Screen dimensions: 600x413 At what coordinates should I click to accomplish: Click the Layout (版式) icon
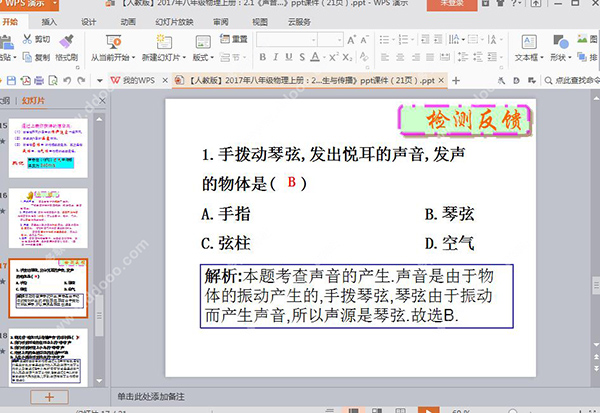(203, 42)
